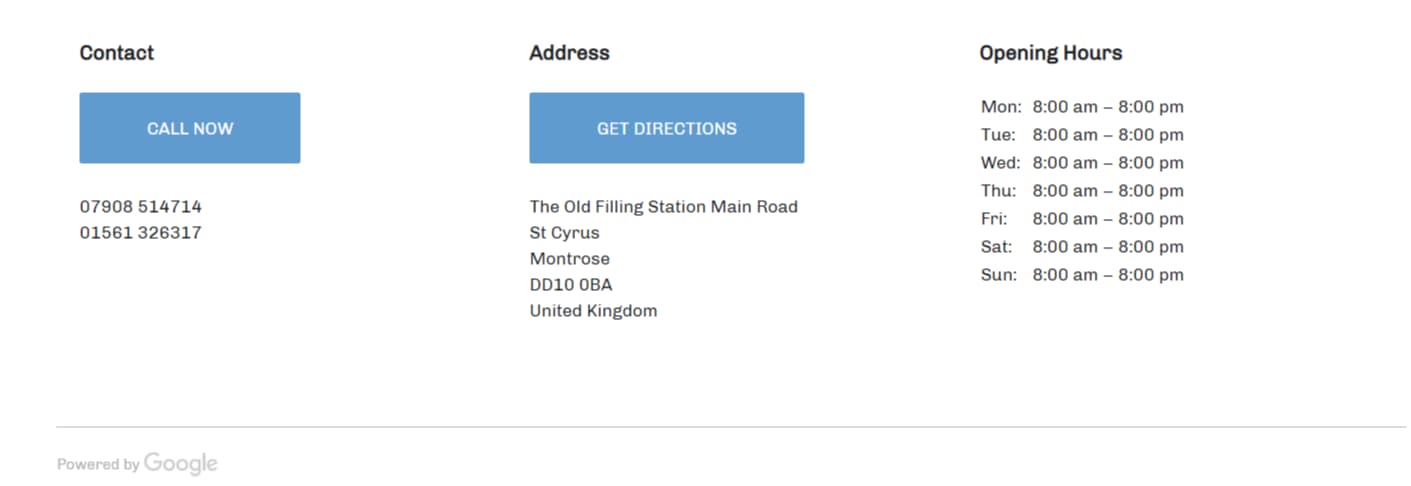The height and width of the screenshot is (486, 1411).
Task: Click the Google logo in footer
Action: pos(180,463)
